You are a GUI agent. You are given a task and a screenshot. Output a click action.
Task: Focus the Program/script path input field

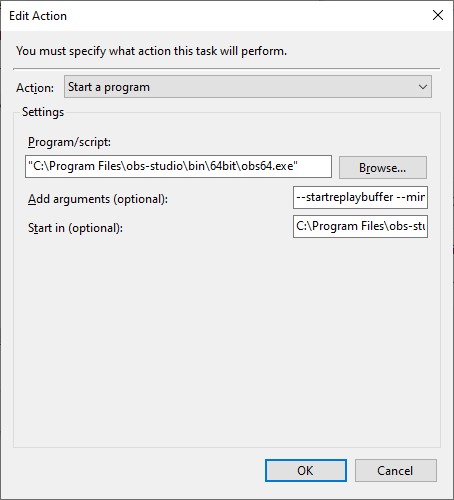coord(178,166)
